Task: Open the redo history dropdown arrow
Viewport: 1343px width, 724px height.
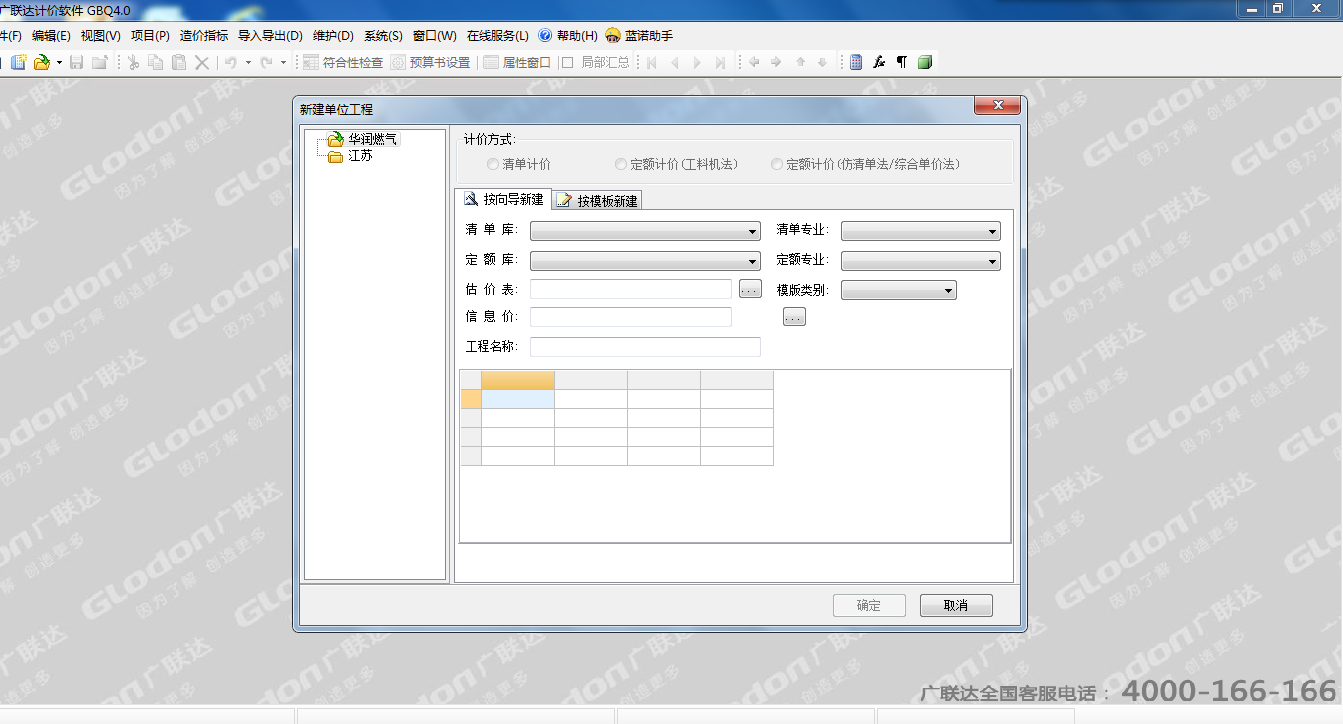Action: [283, 62]
